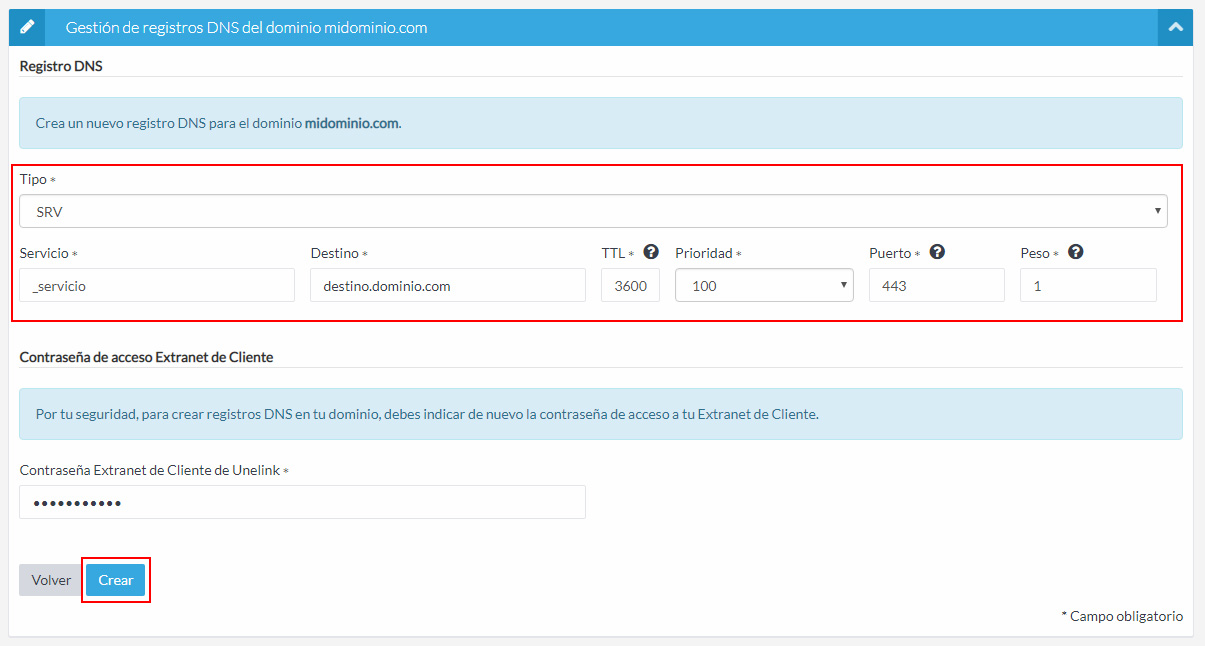Show help for the TTL field

651,252
